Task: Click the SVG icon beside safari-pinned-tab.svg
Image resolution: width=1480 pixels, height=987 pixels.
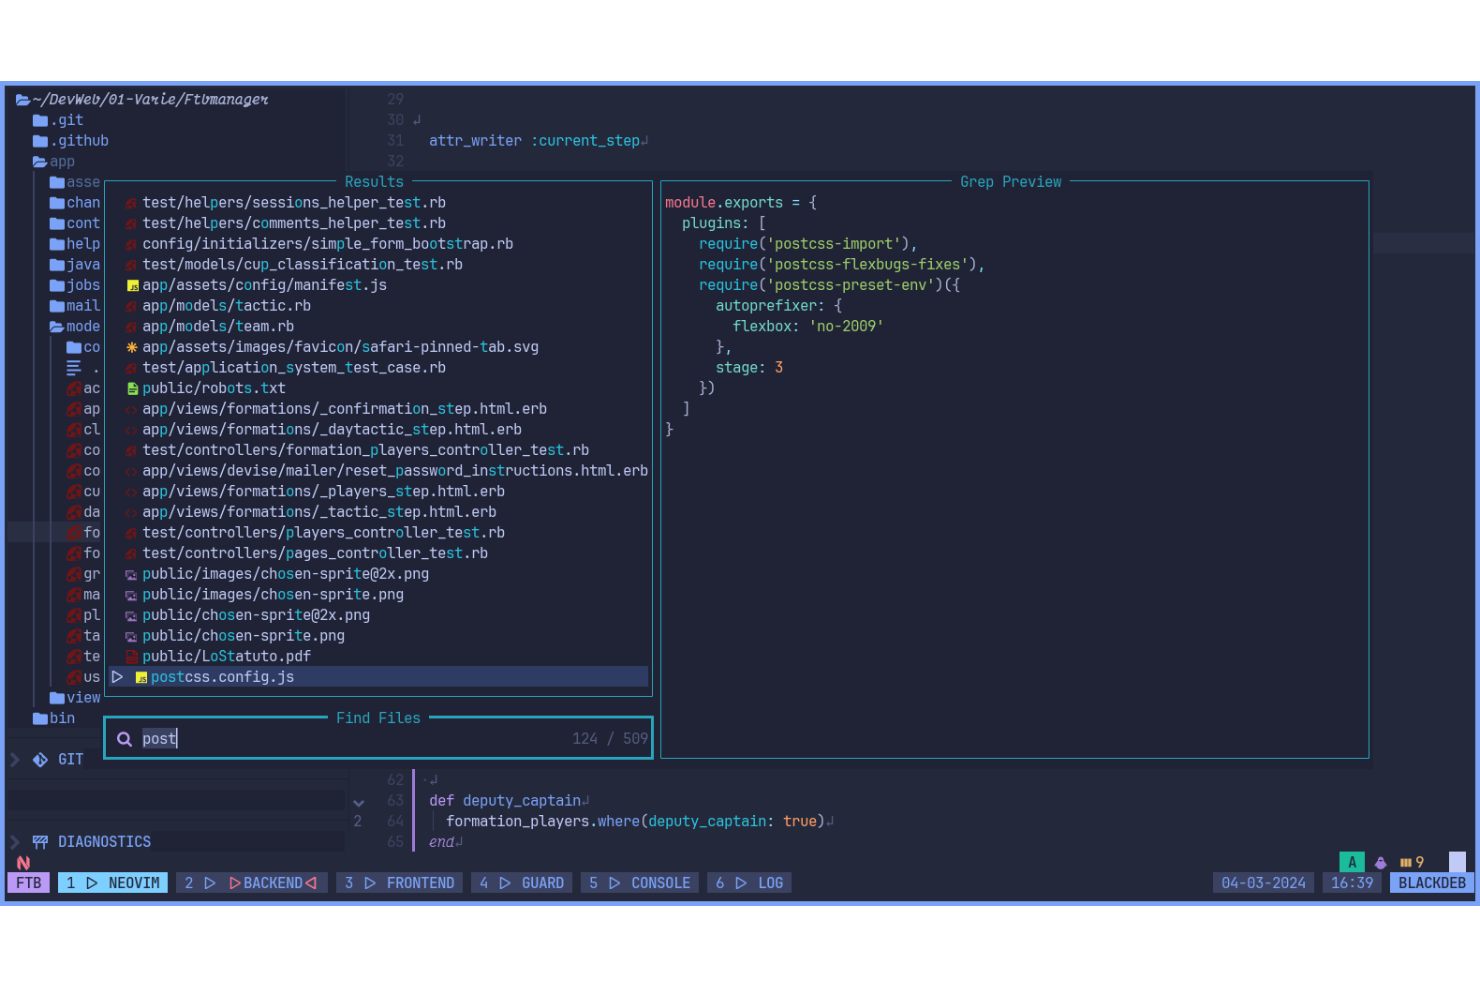Action: point(131,347)
